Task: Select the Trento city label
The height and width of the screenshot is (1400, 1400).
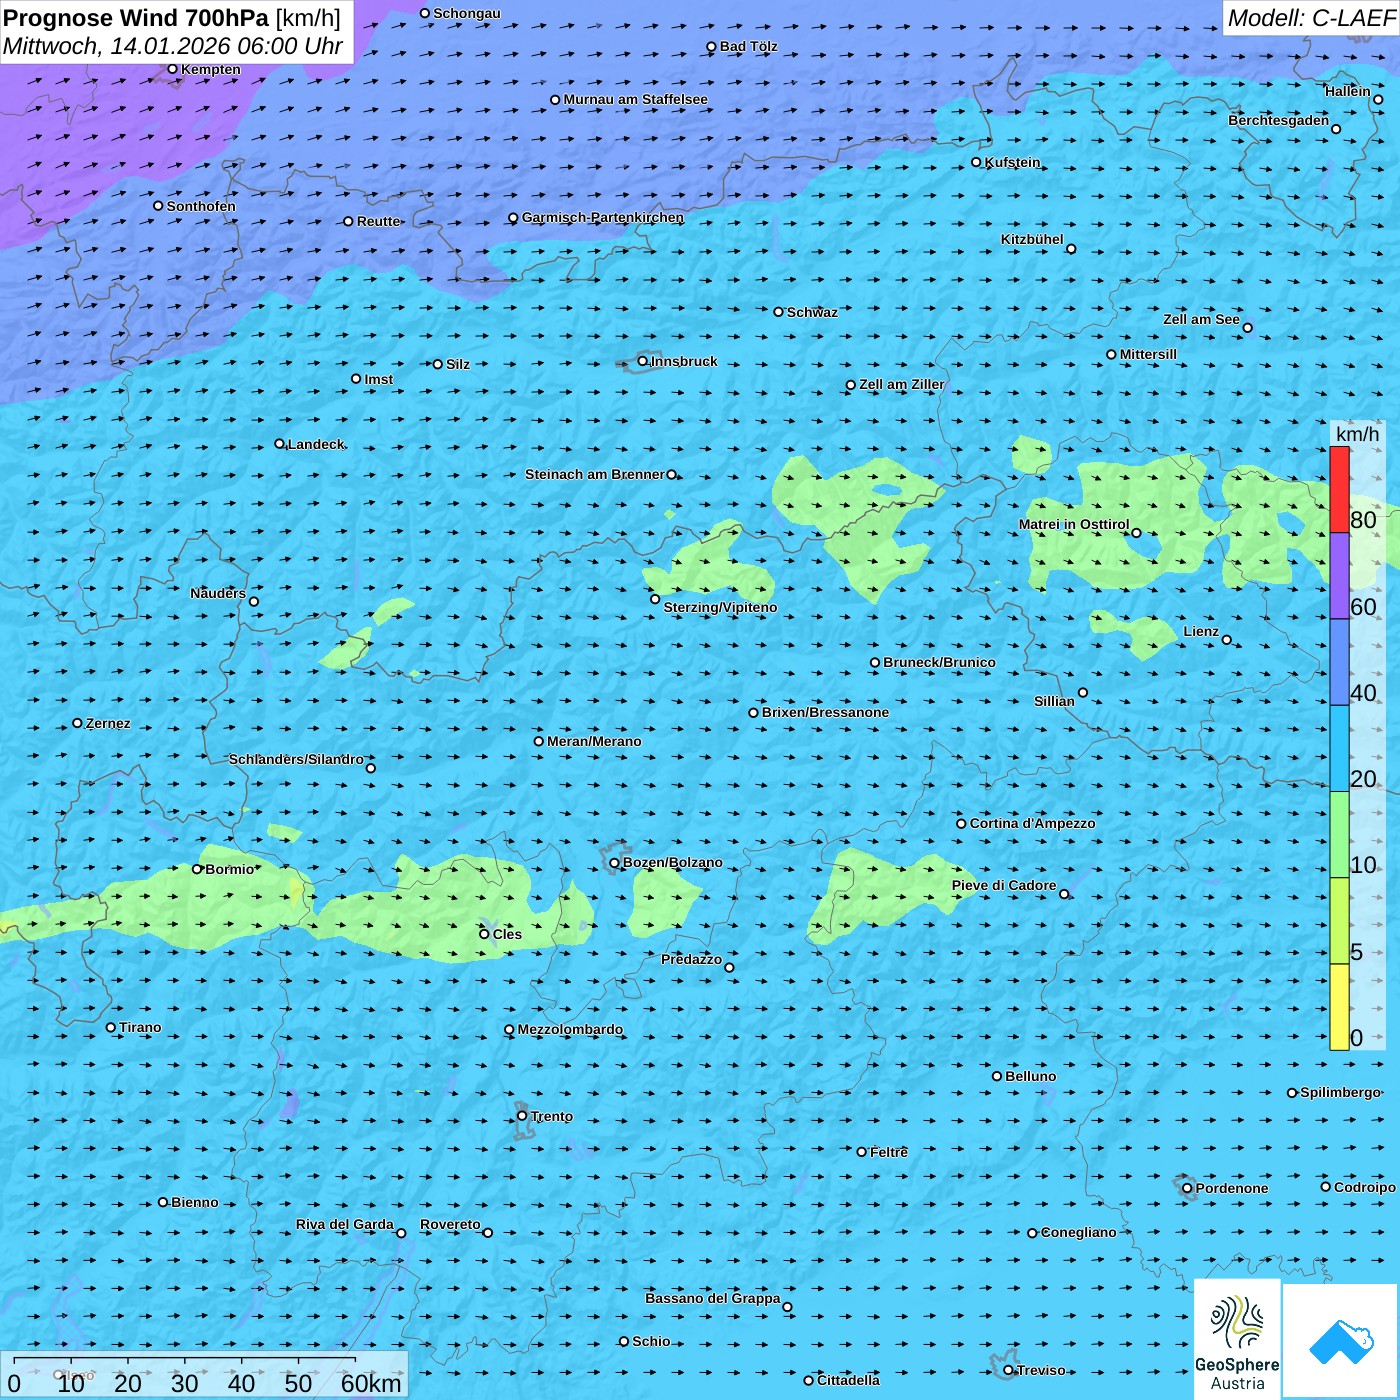Action: (x=552, y=1116)
